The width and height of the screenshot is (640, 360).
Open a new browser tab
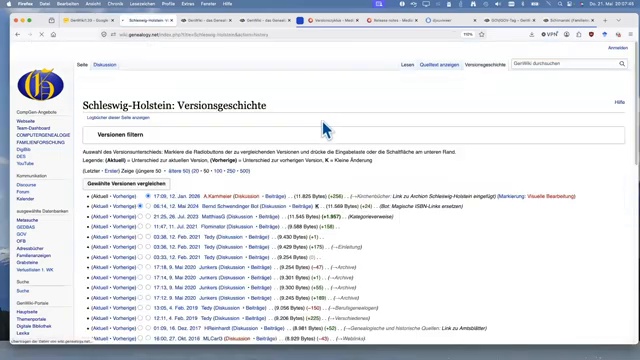(605, 20)
